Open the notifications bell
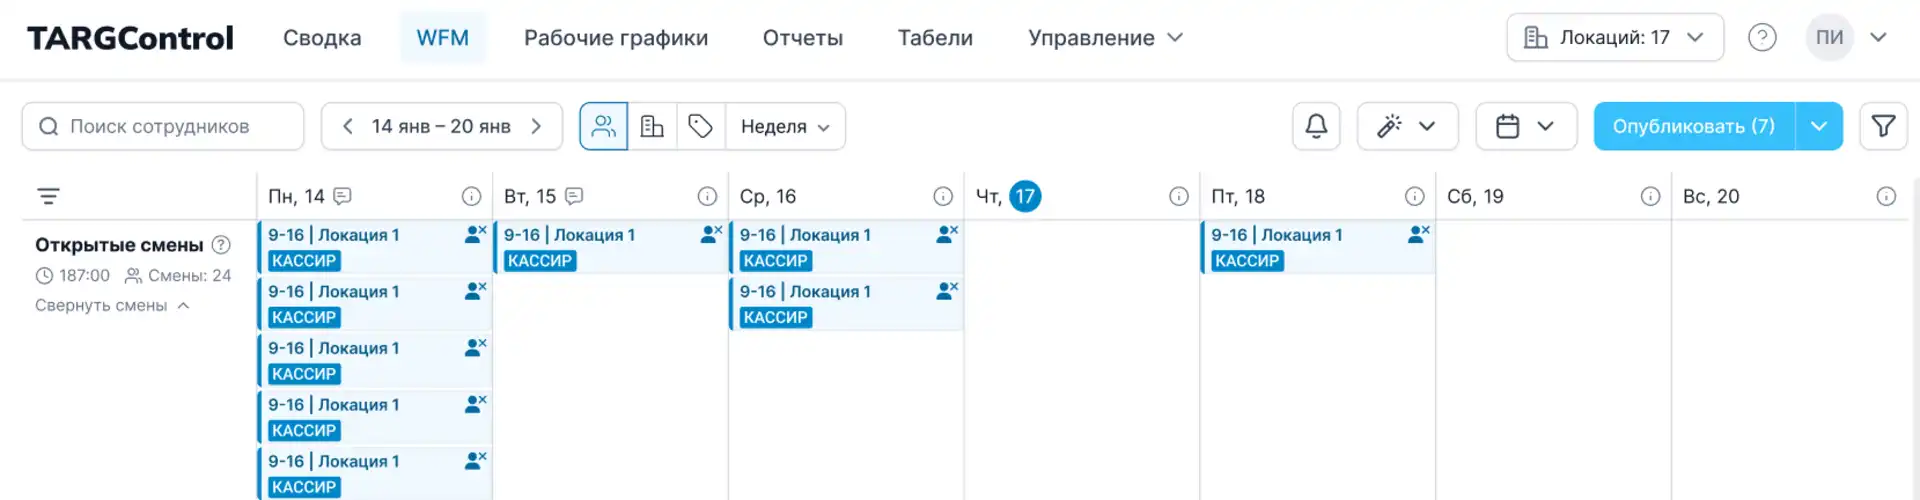This screenshot has width=1920, height=500. click(1316, 126)
